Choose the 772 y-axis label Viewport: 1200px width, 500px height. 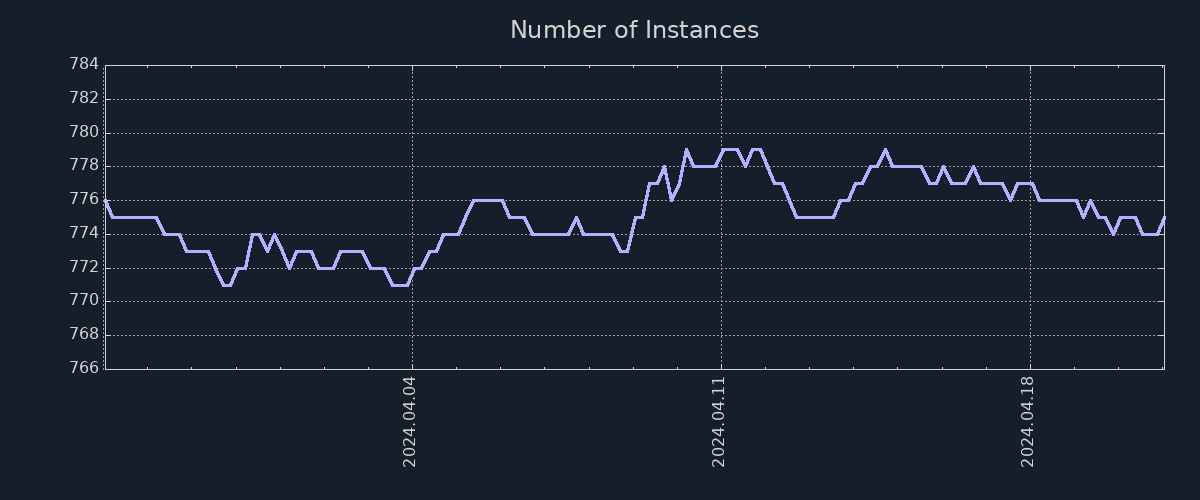coord(84,267)
